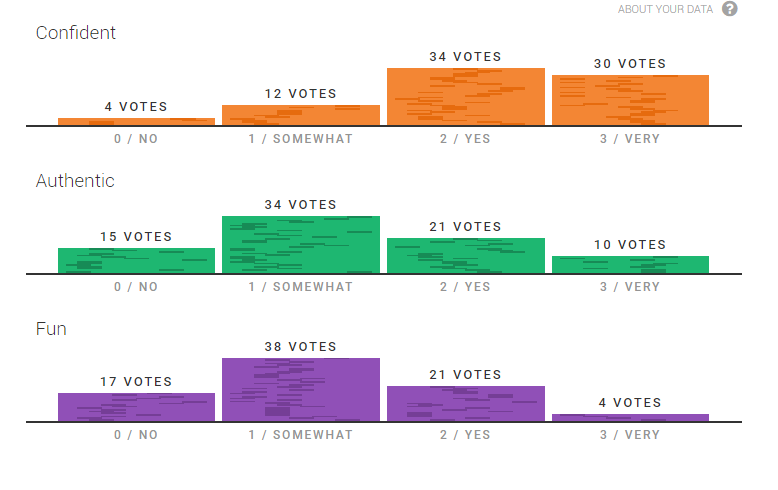Click the About Your Data help icon
Screen dimensions: 778x490
[x=729, y=9]
